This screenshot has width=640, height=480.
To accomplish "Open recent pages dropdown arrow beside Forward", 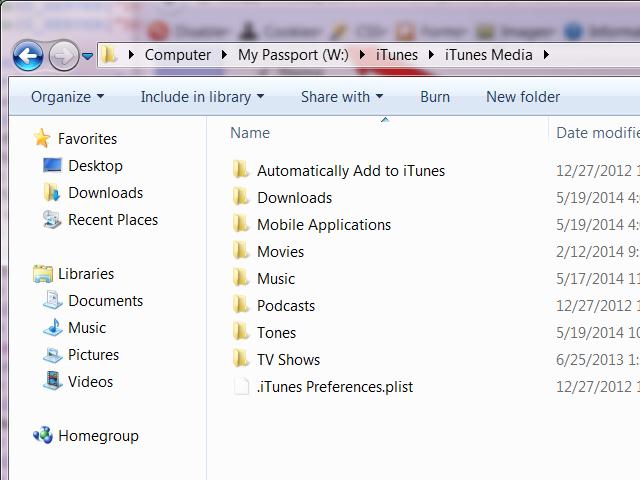I will (x=88, y=55).
